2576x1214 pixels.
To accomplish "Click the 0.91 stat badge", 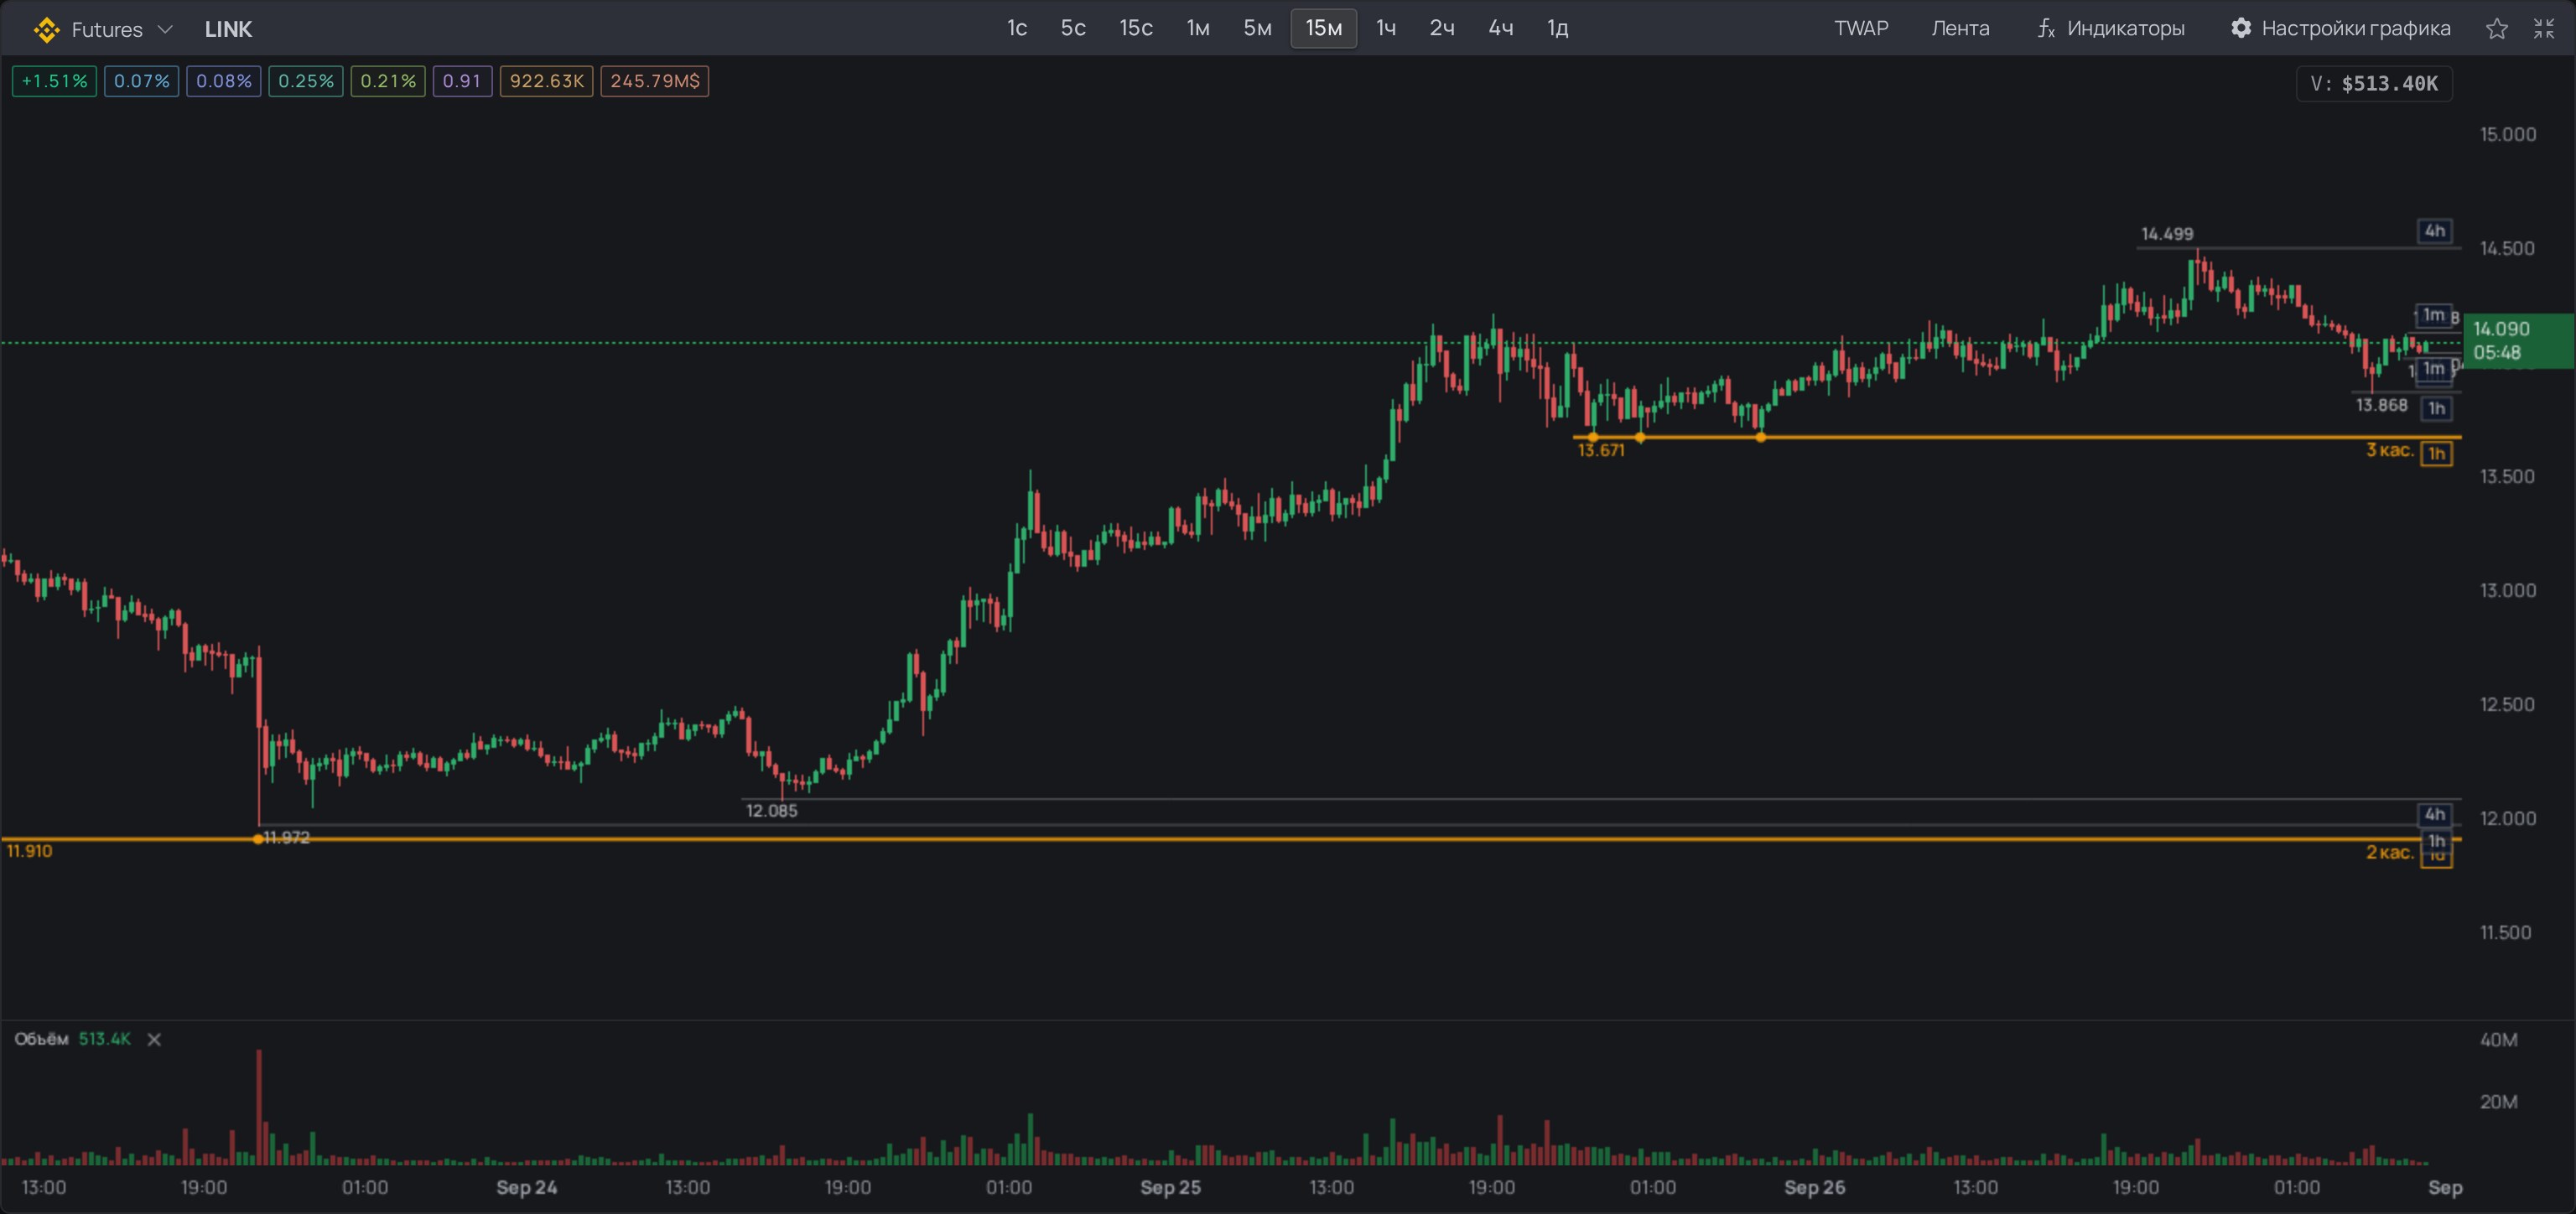I will (x=462, y=81).
